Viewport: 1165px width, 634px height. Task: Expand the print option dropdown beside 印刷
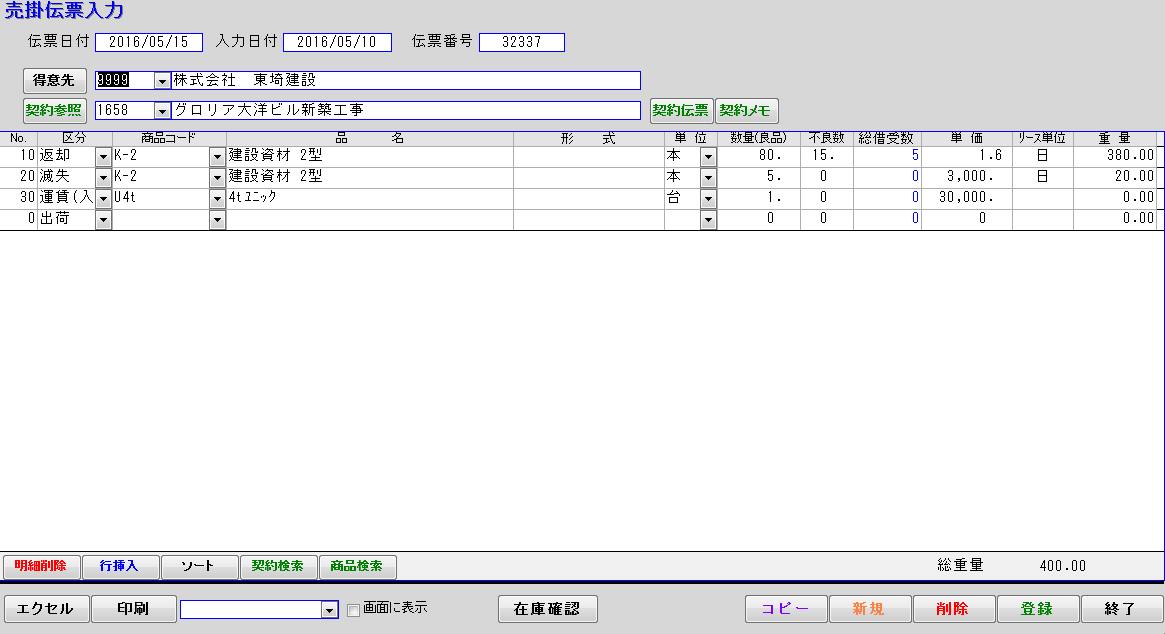(x=329, y=610)
